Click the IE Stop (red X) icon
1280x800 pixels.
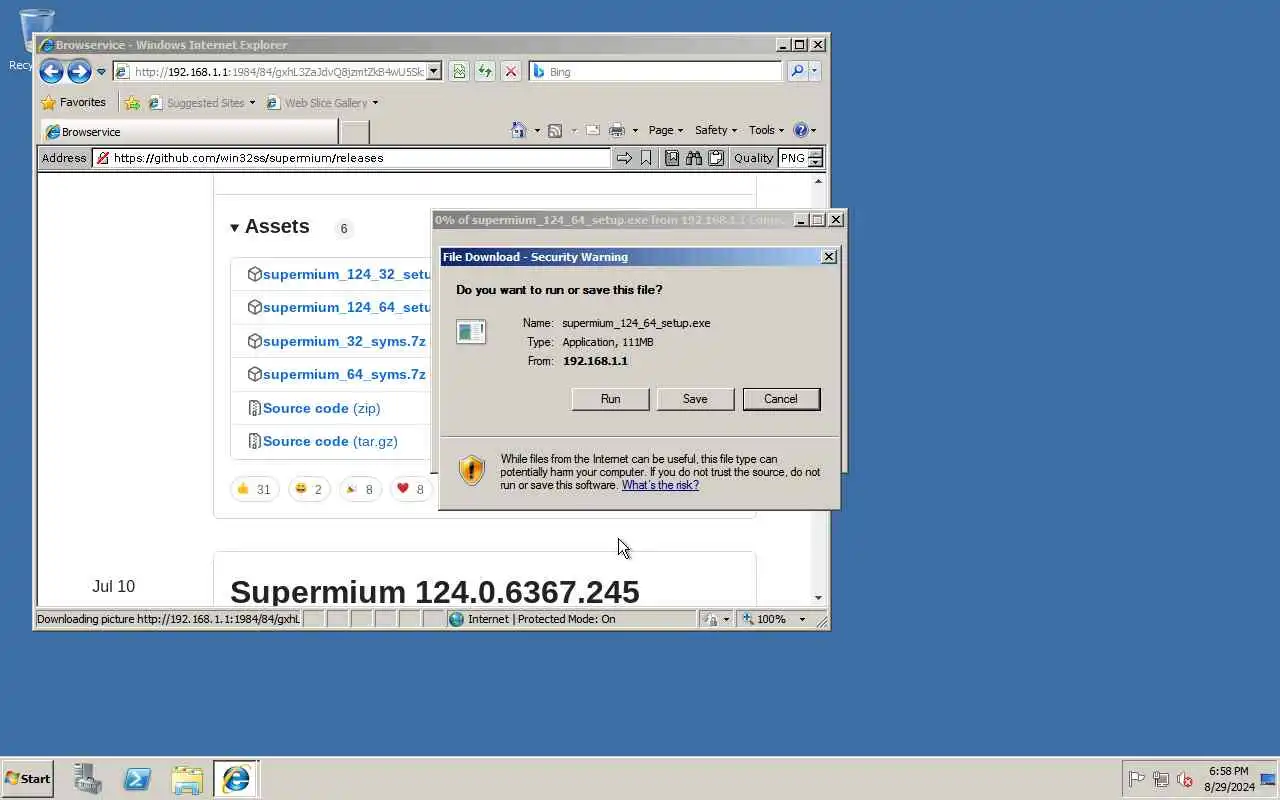(511, 71)
